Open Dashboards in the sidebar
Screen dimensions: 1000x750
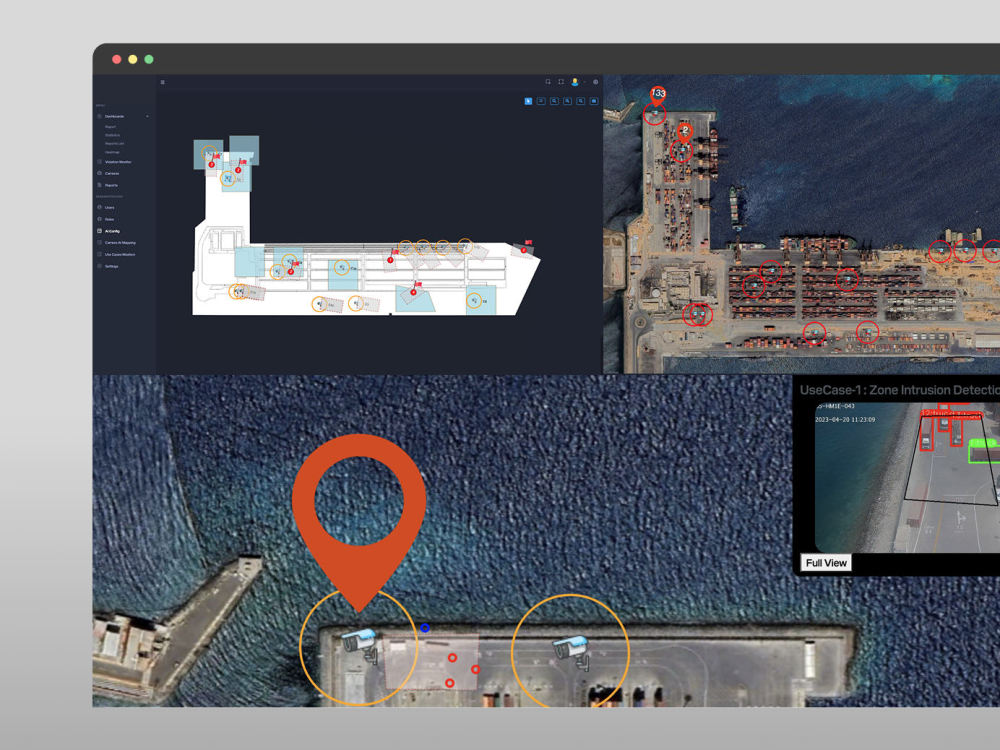(114, 117)
